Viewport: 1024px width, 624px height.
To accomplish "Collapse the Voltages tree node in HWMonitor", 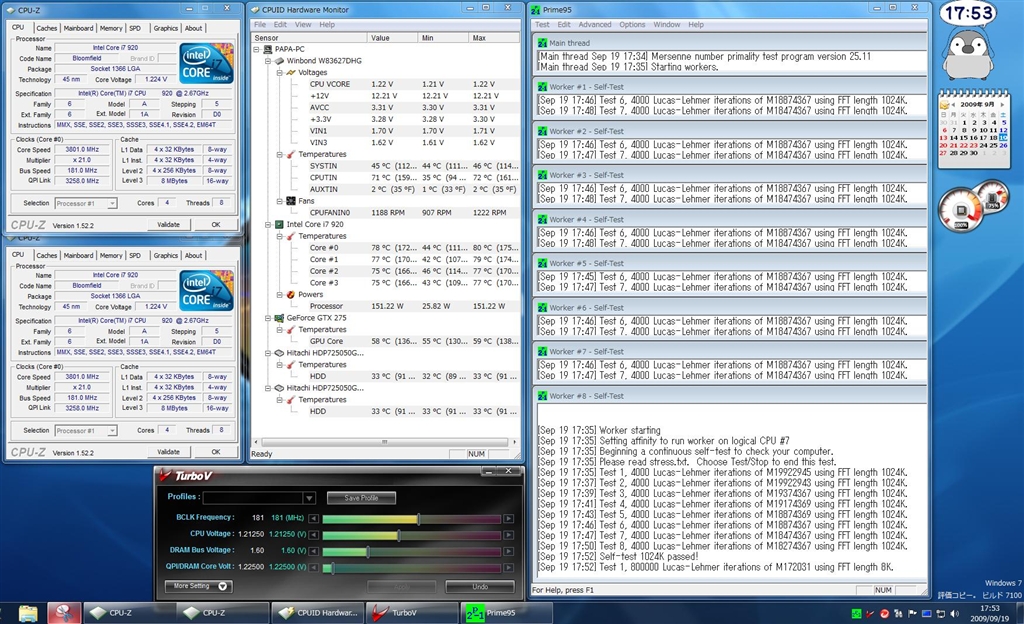I will 278,73.
